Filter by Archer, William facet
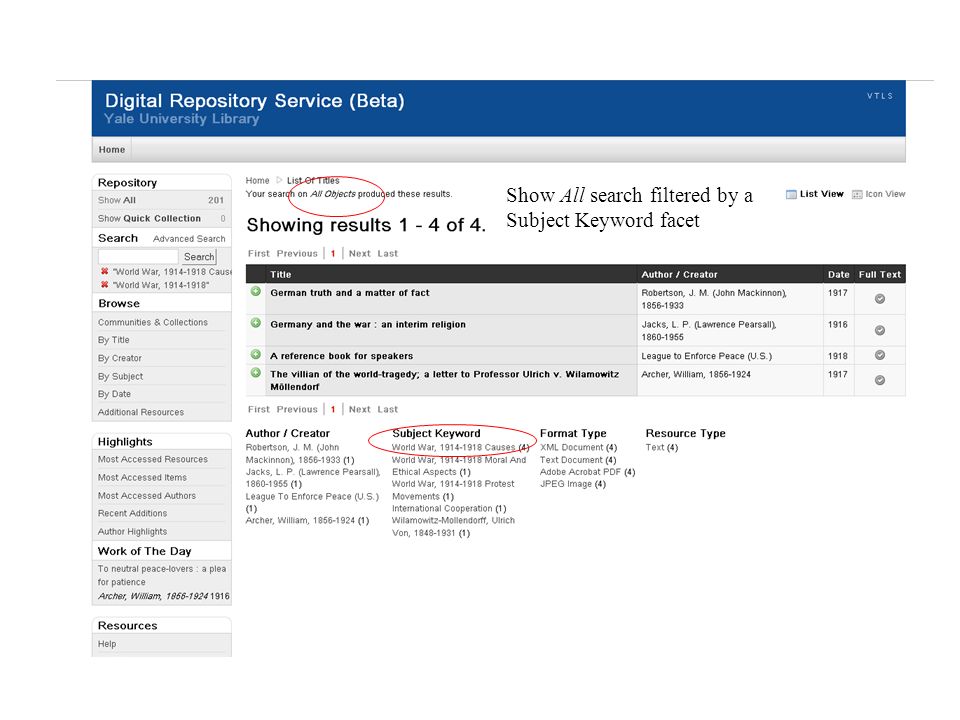This screenshot has width=960, height=720. tap(307, 520)
